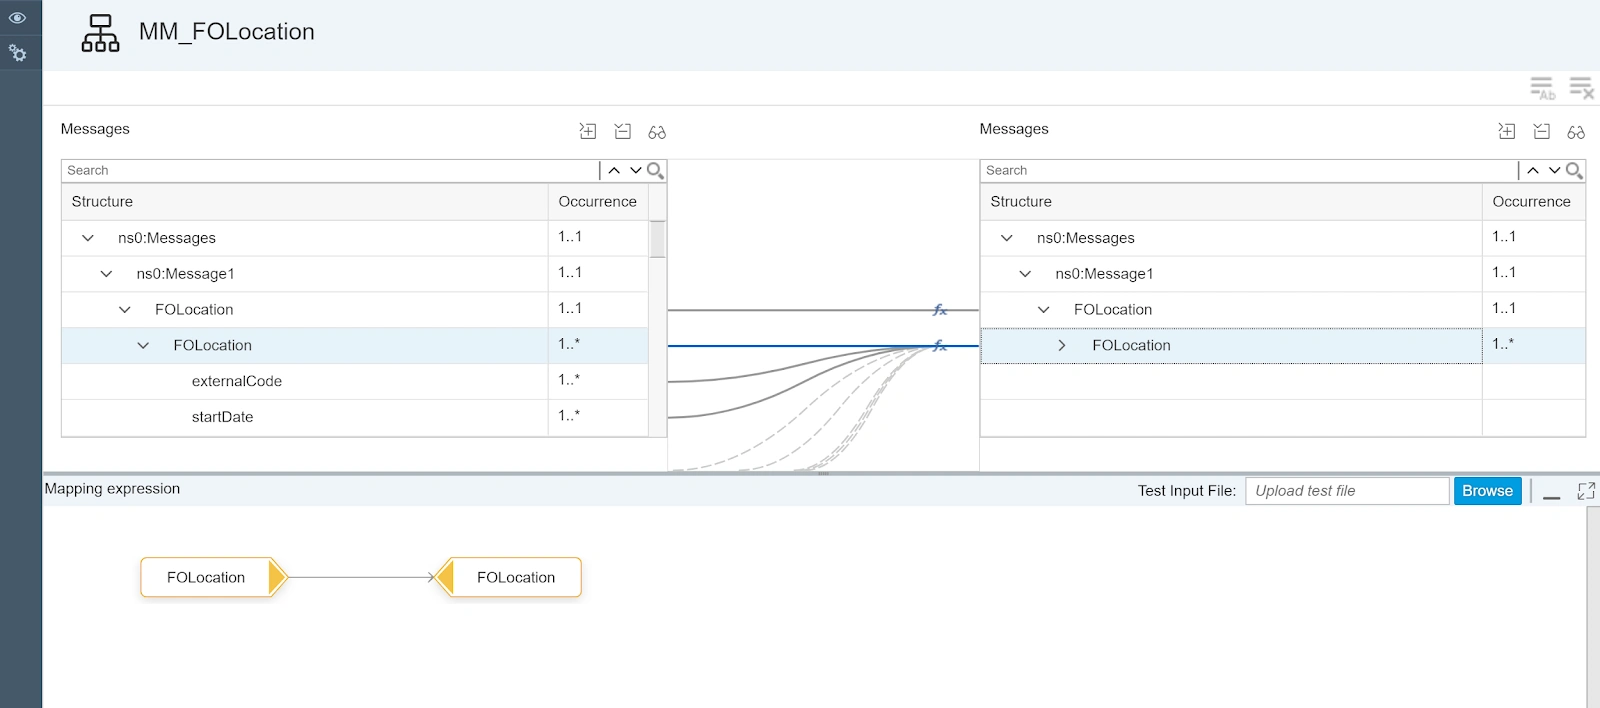Go to previous match in source search
The image size is (1600, 708).
(x=614, y=171)
